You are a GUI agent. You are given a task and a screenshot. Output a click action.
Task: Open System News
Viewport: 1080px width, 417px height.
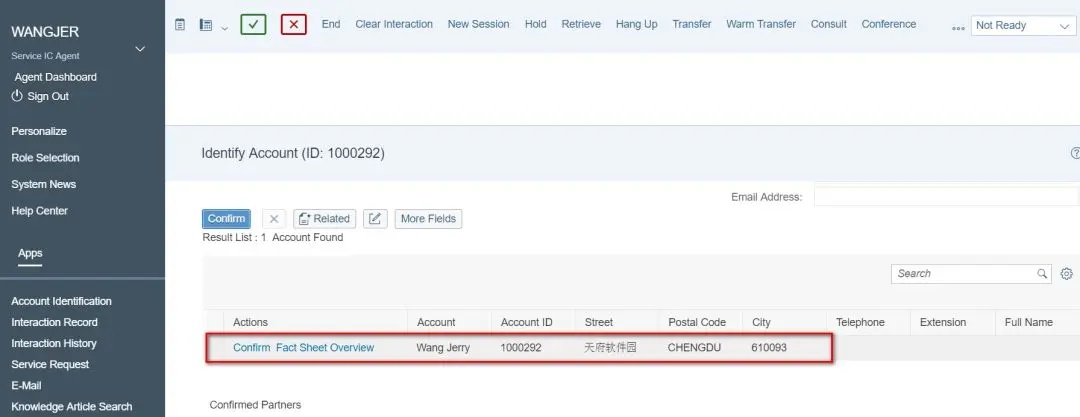43,184
